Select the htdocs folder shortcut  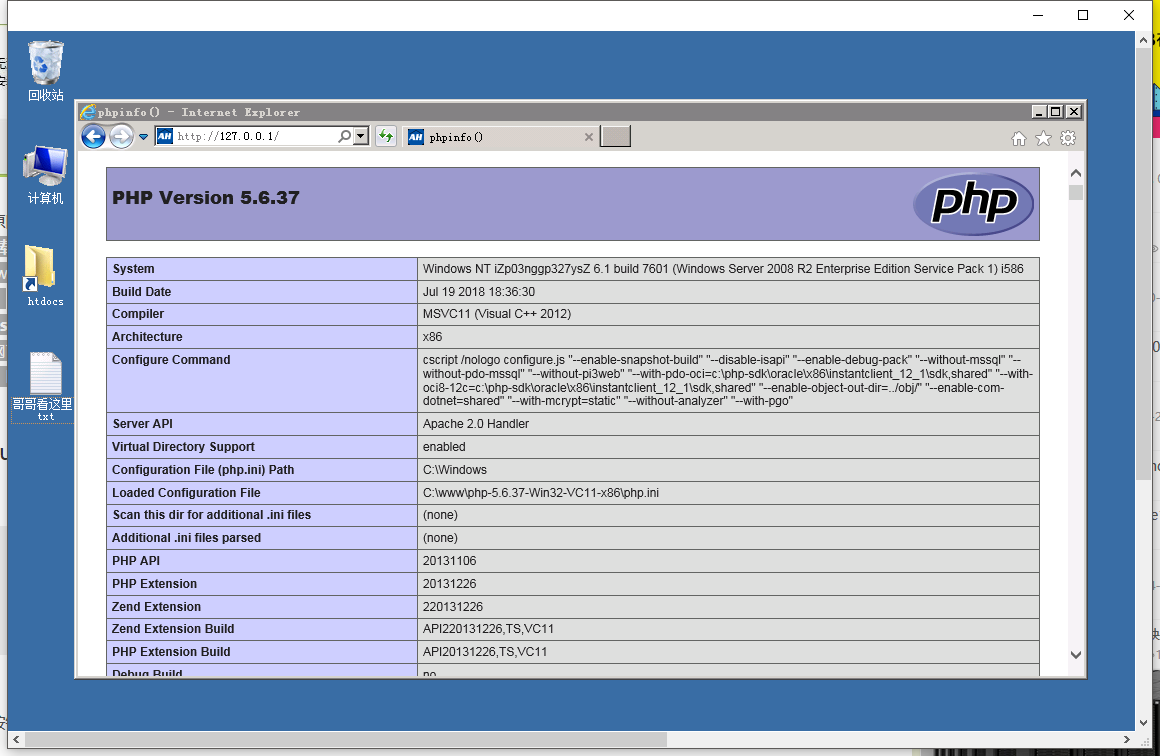point(44,275)
